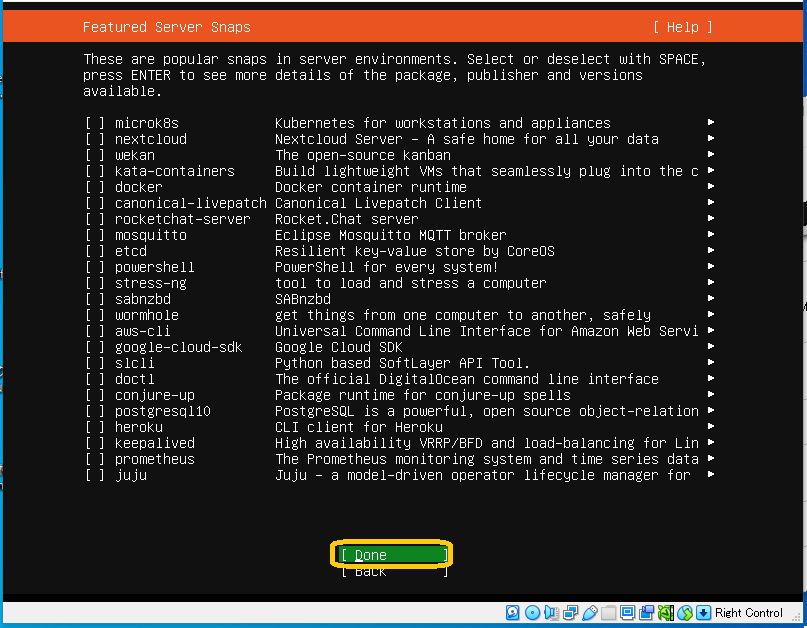807x628 pixels.
Task: Open the Help menu in header
Action: click(x=683, y=27)
